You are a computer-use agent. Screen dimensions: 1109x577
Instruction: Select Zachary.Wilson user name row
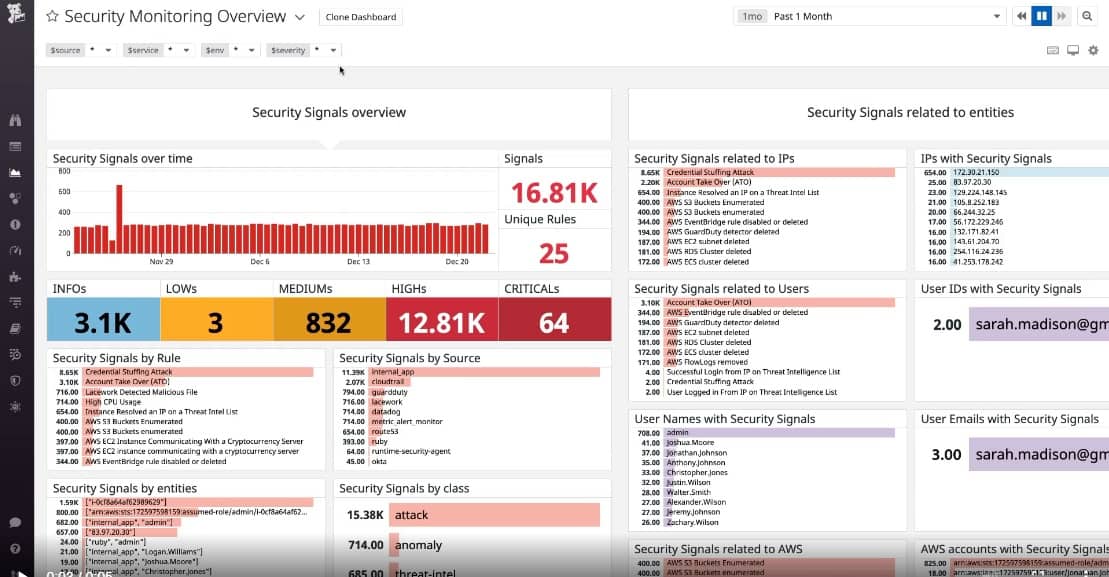(767, 523)
